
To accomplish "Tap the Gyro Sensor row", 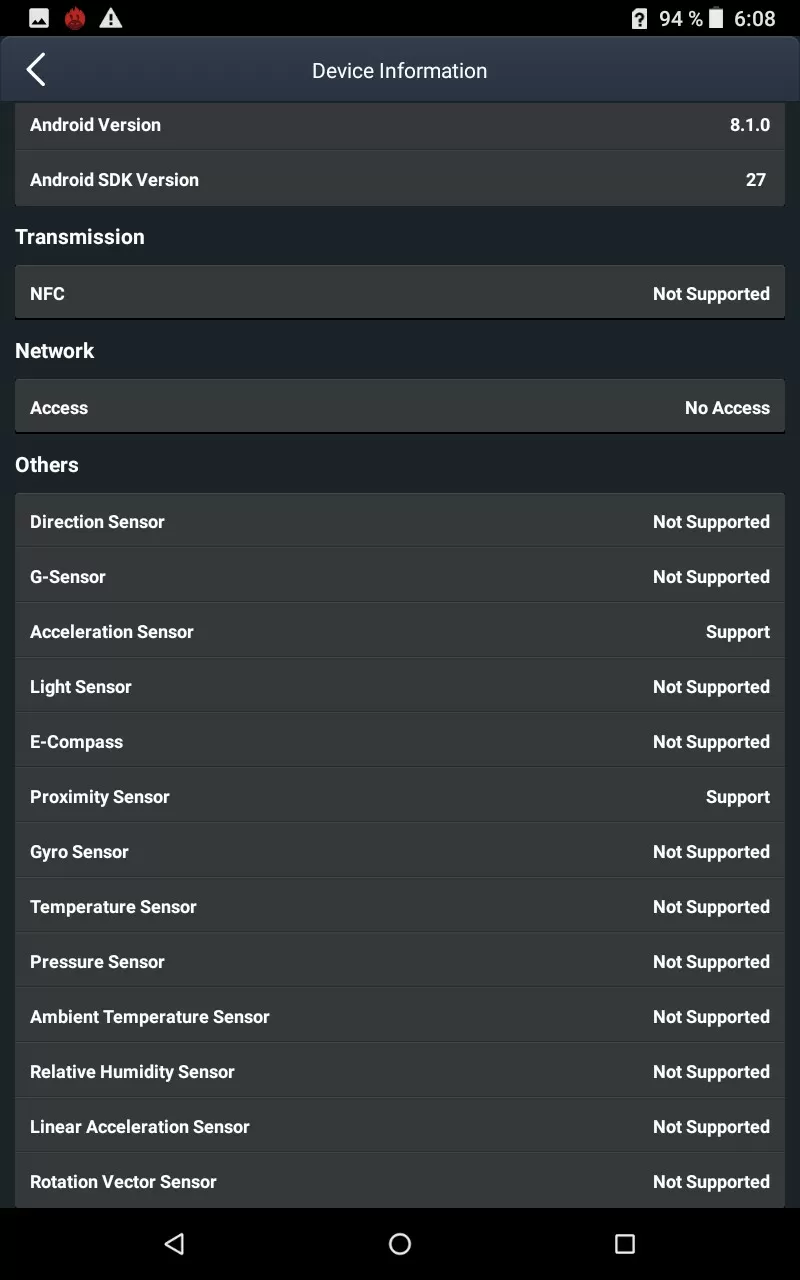I will (400, 851).
